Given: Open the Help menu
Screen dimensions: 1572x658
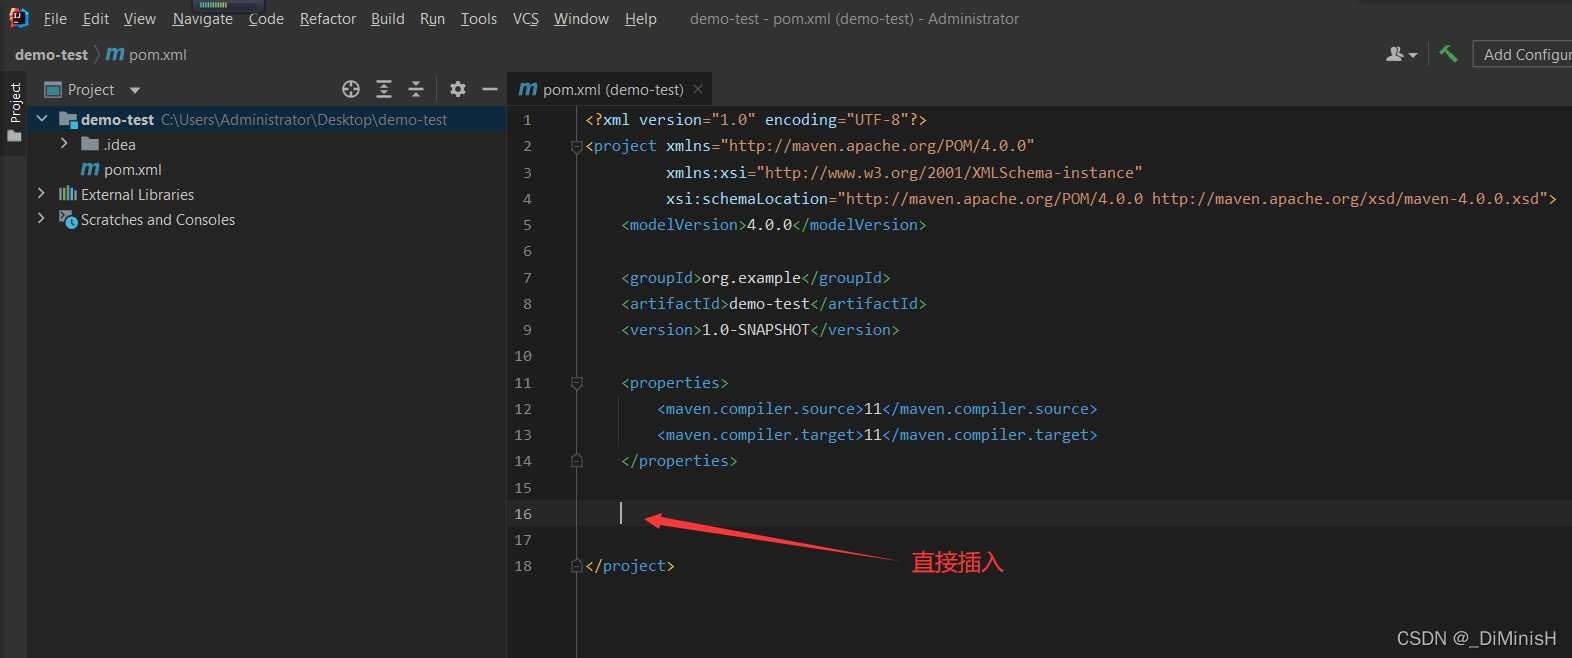Looking at the screenshot, I should click(641, 19).
